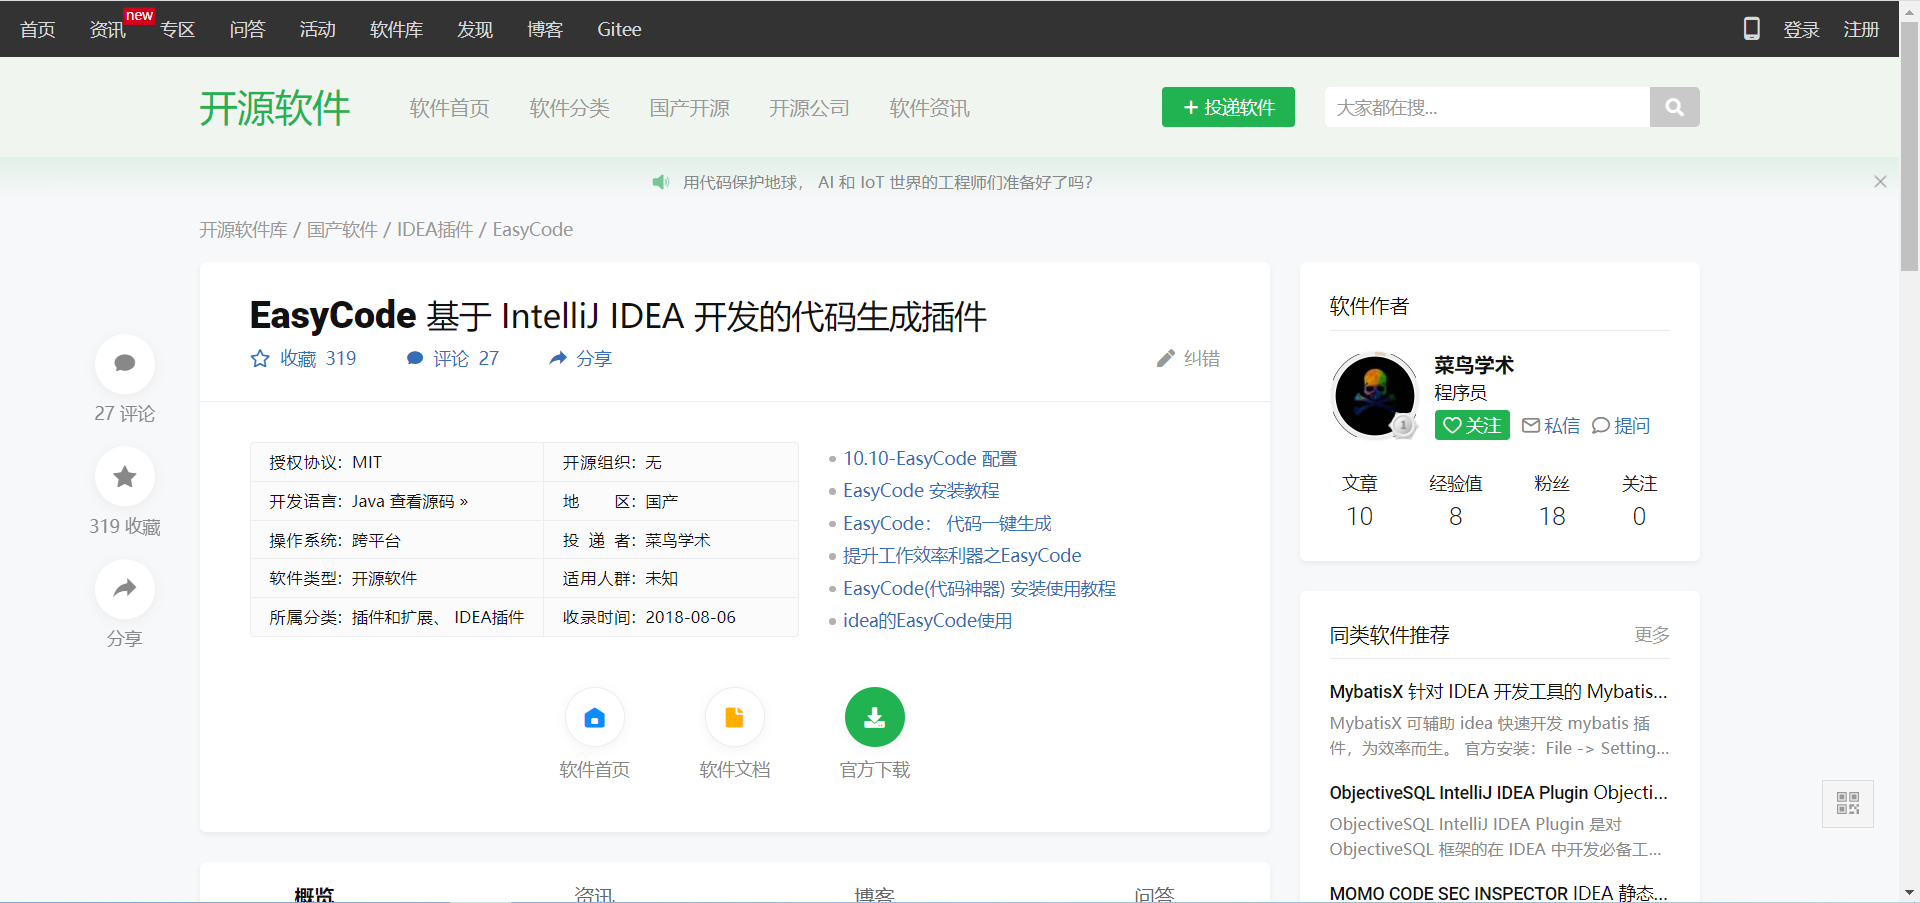
Task: Open 评论 27 under the title
Action: tap(453, 358)
